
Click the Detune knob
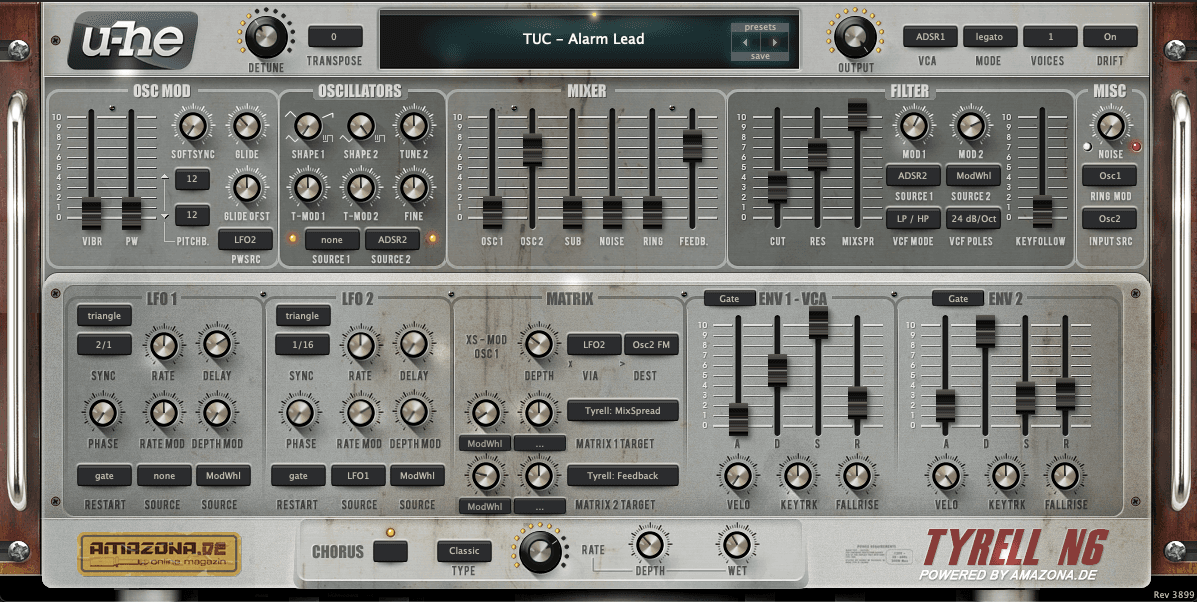266,35
